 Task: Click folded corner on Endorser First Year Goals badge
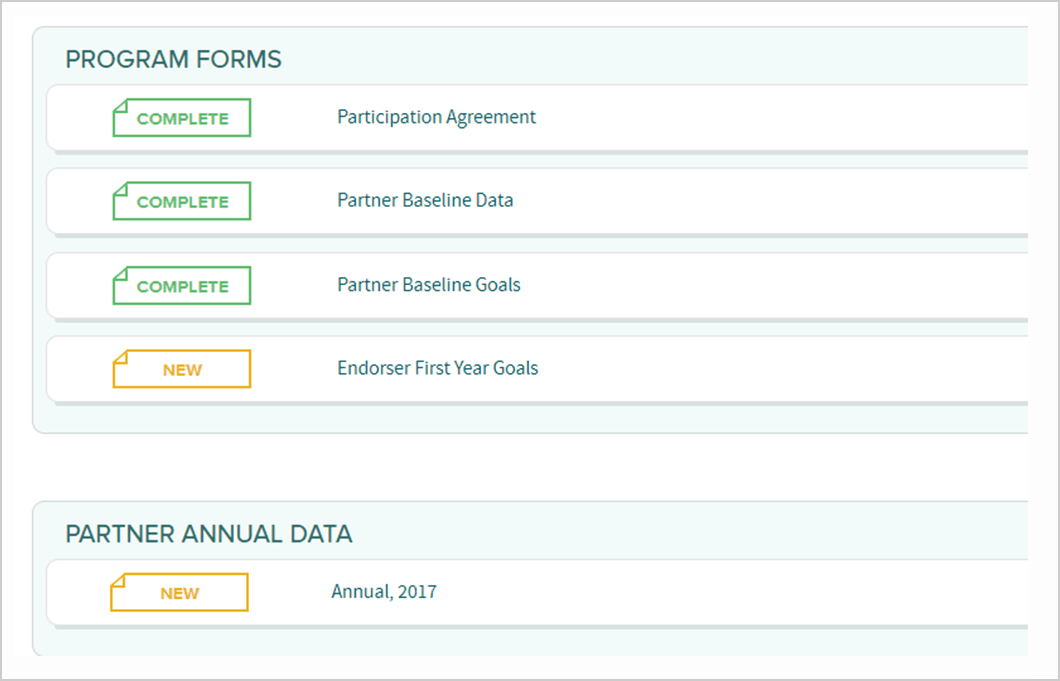tap(120, 357)
